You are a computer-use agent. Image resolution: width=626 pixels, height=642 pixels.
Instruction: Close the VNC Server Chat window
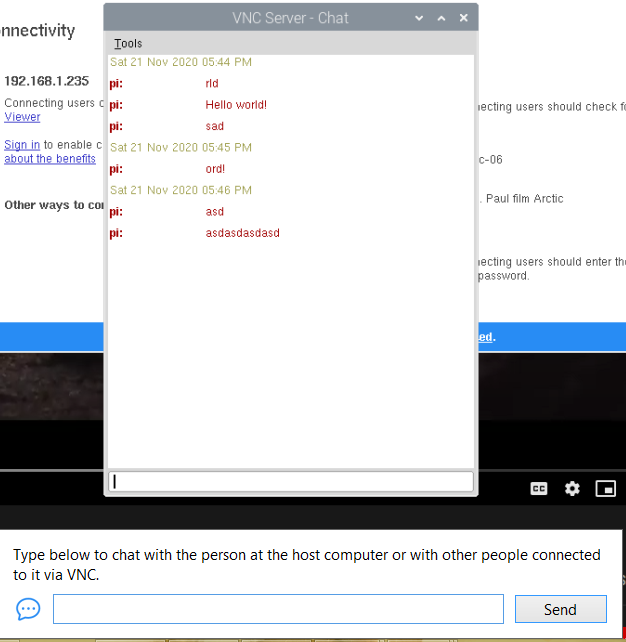click(463, 18)
